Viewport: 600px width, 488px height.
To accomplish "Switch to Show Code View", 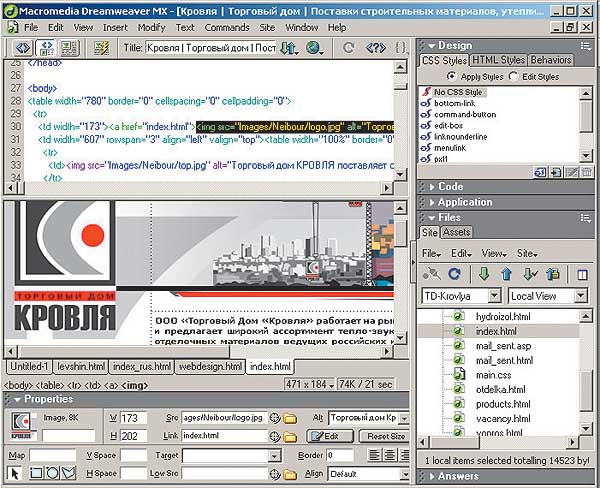I will pyautogui.click(x=23, y=48).
